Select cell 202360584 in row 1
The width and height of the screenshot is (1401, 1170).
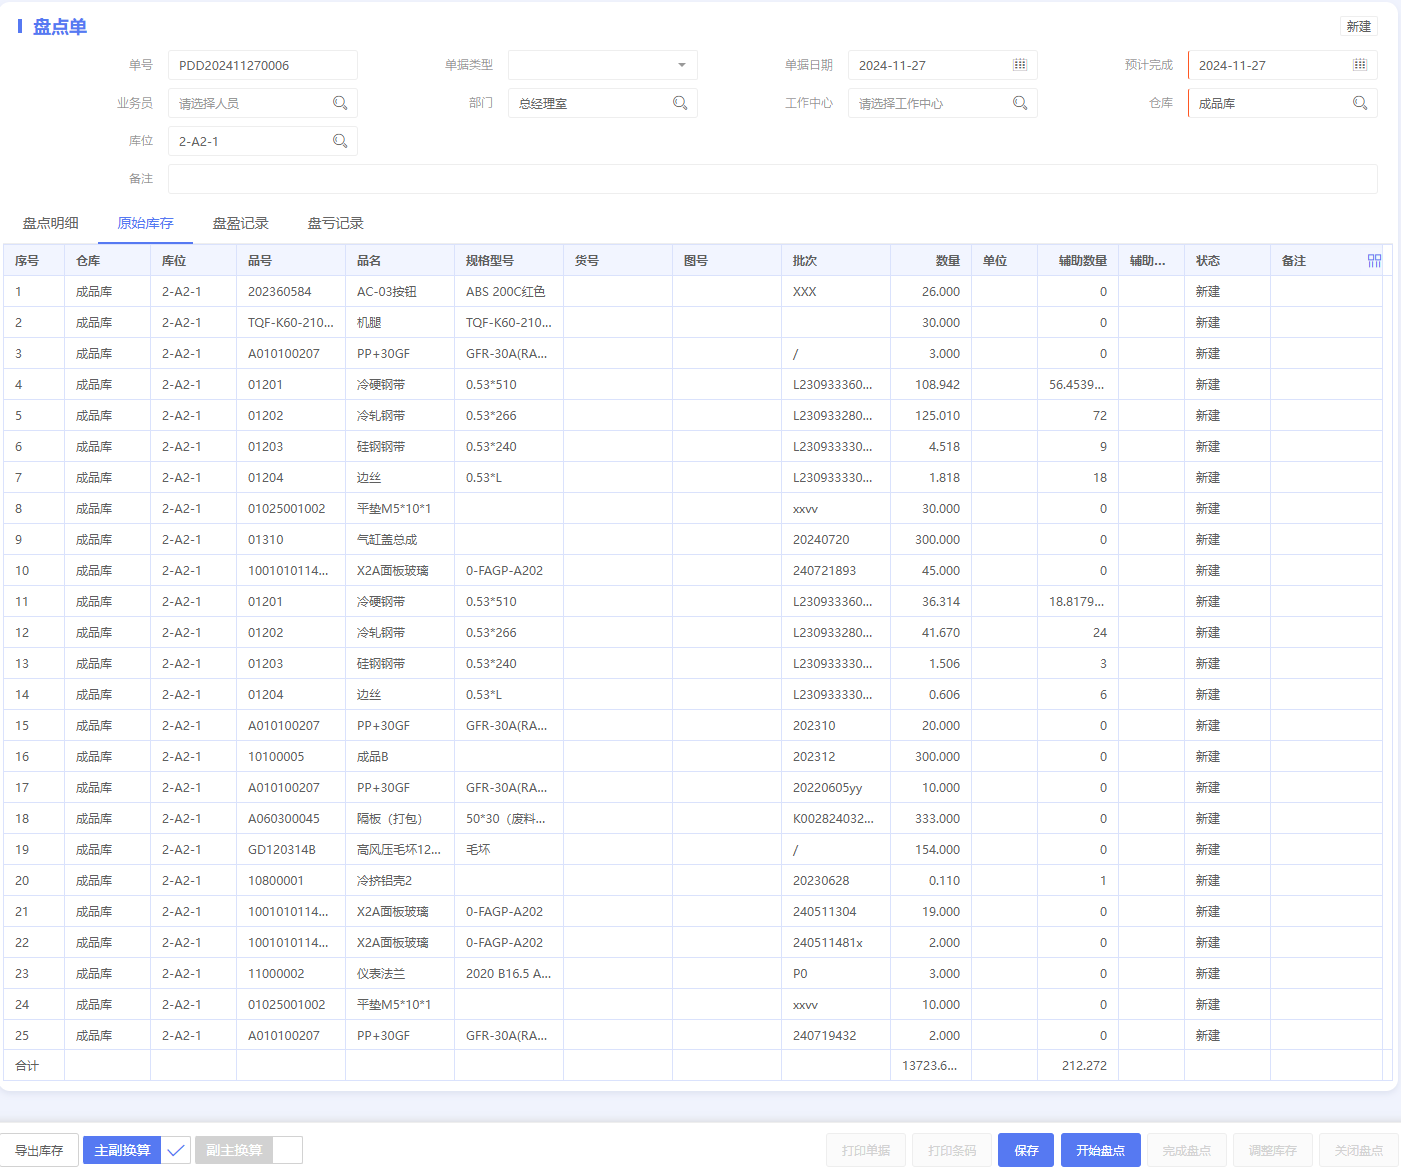[x=291, y=292]
